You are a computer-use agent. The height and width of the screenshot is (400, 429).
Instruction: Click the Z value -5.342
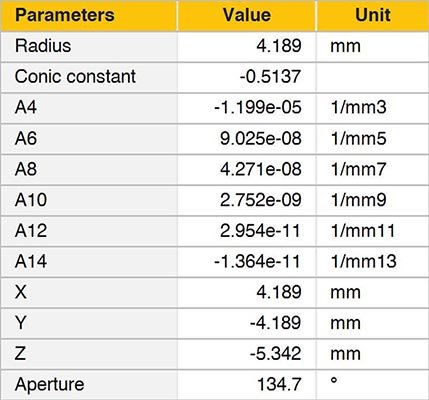[276, 354]
